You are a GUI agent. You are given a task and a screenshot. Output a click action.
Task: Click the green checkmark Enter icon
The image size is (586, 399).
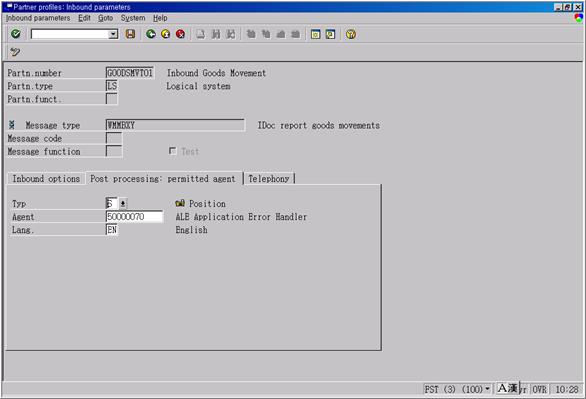[15, 34]
